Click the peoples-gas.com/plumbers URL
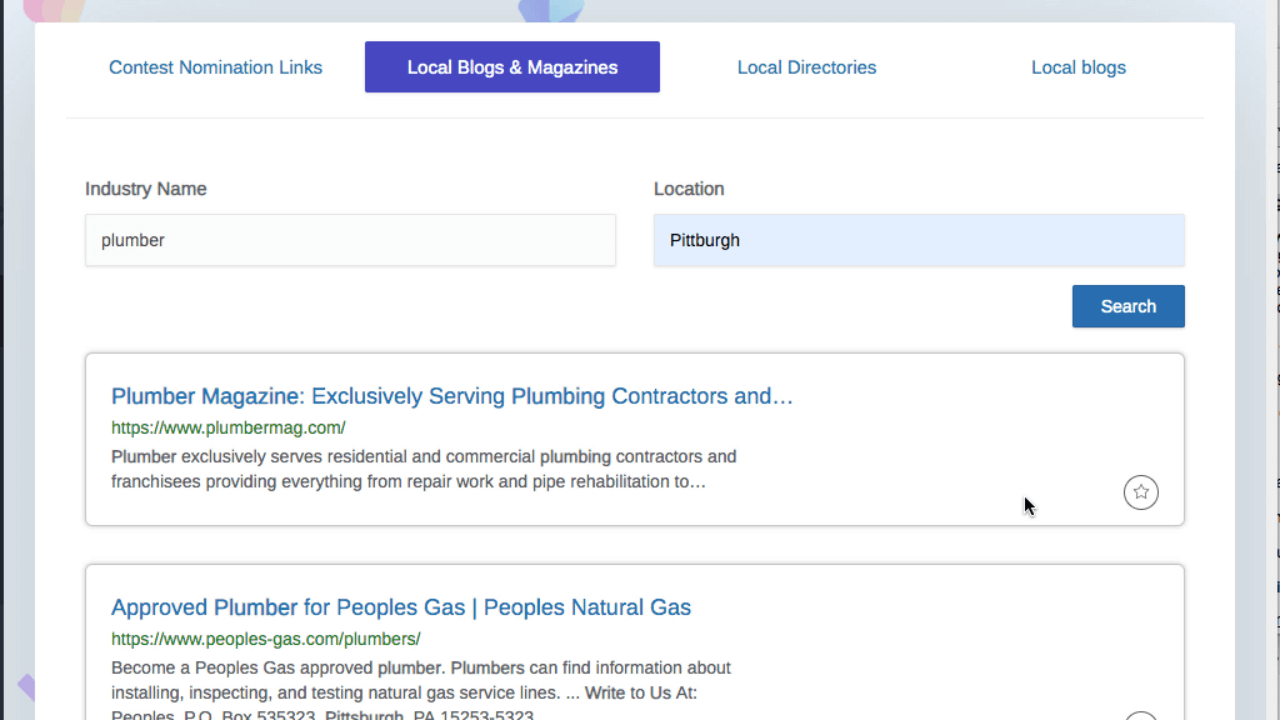Viewport: 1280px width, 720px height. [265, 639]
